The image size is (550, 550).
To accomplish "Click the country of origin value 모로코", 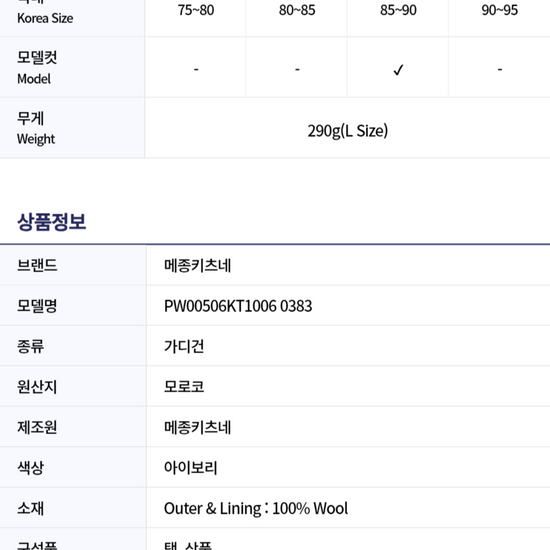I will [184, 387].
